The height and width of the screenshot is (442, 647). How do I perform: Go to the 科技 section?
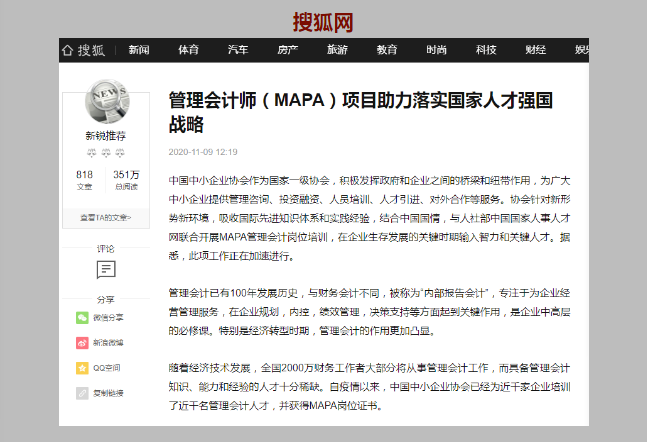point(486,50)
